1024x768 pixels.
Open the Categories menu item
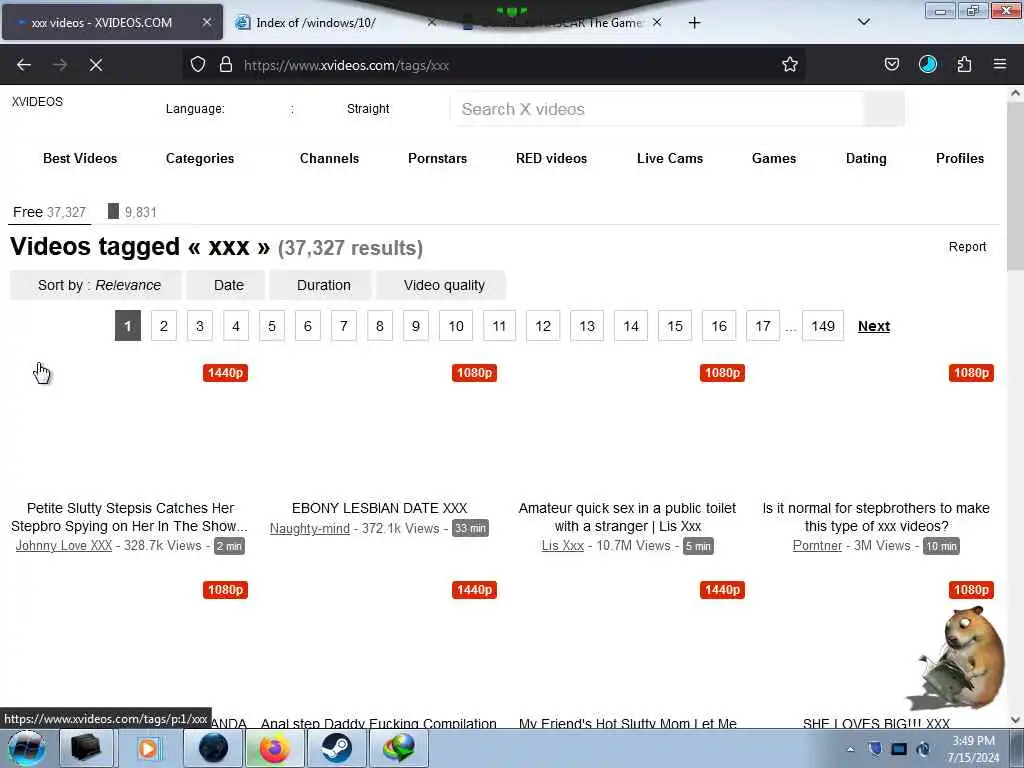tap(200, 158)
